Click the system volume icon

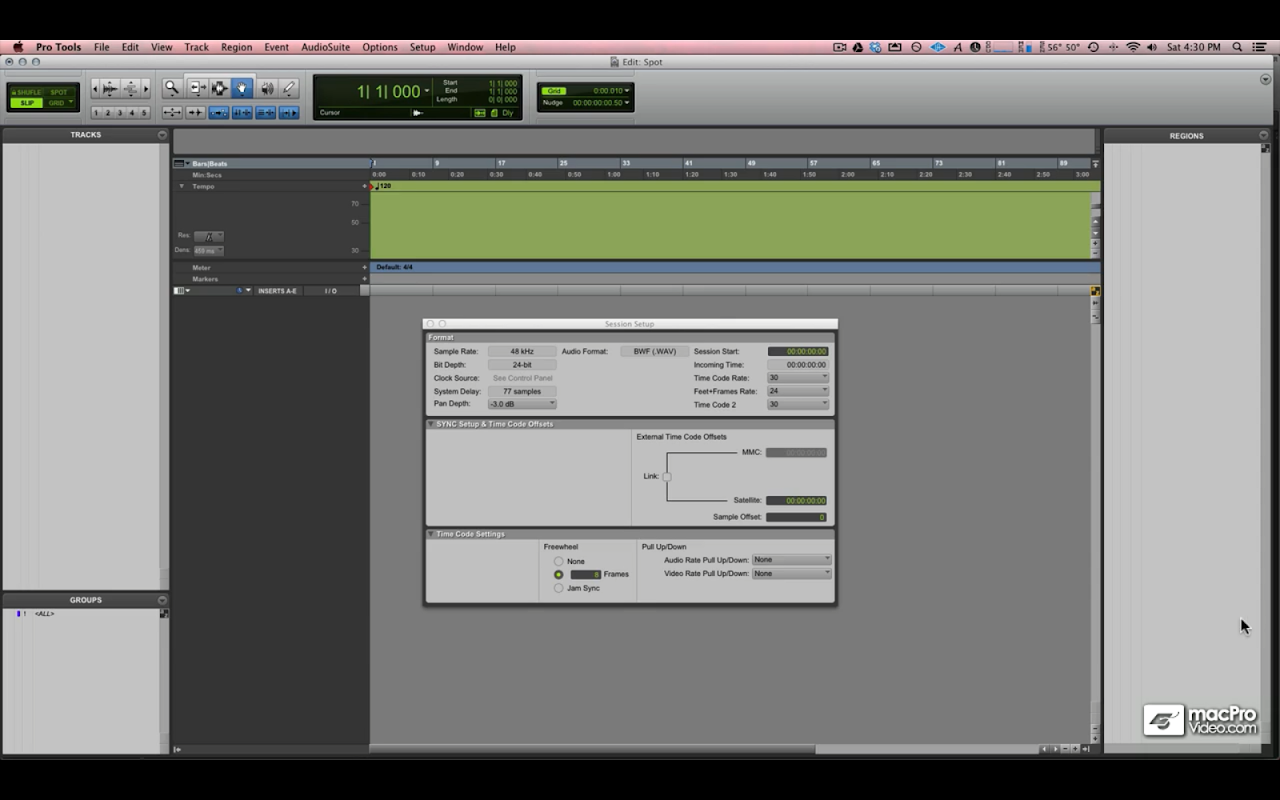pyautogui.click(x=1152, y=47)
